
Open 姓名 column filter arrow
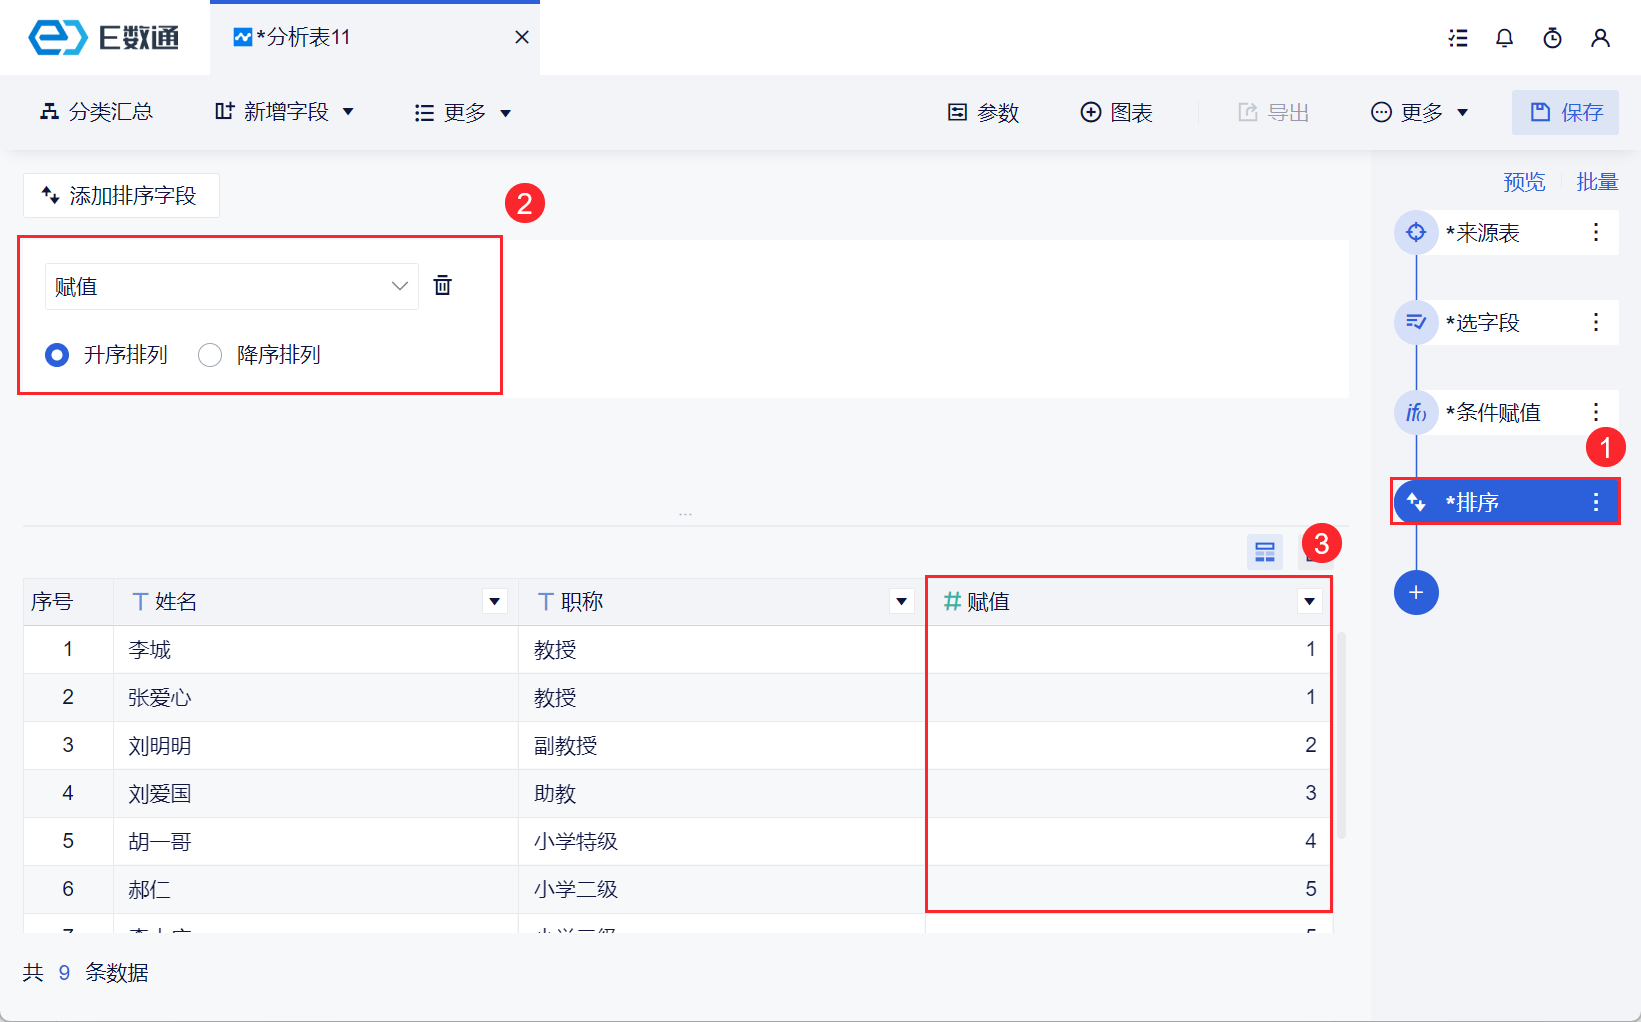494,602
